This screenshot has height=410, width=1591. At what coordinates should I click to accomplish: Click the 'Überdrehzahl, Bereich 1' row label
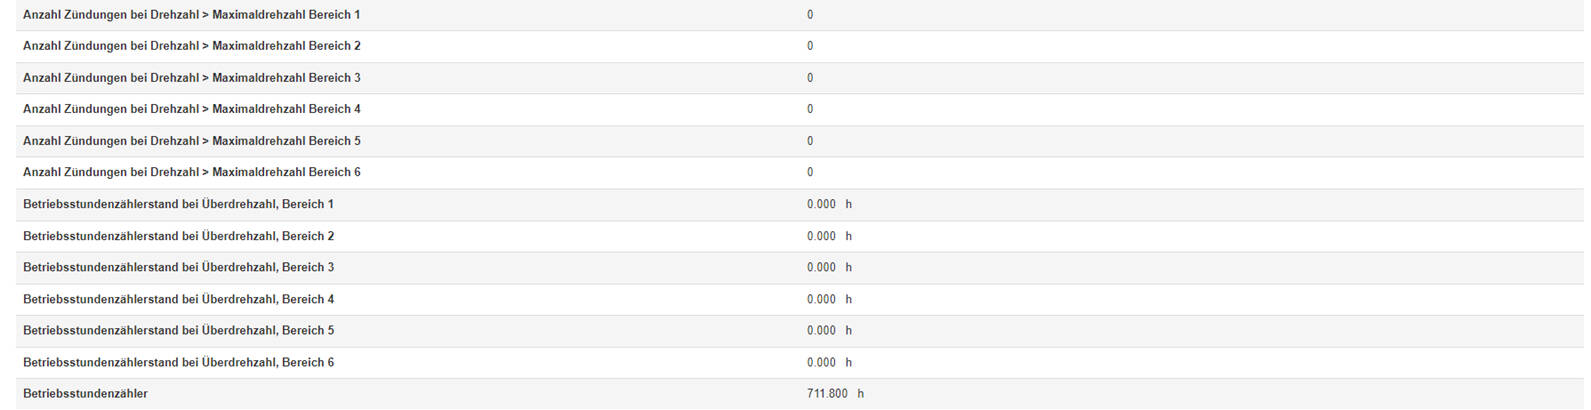178,204
